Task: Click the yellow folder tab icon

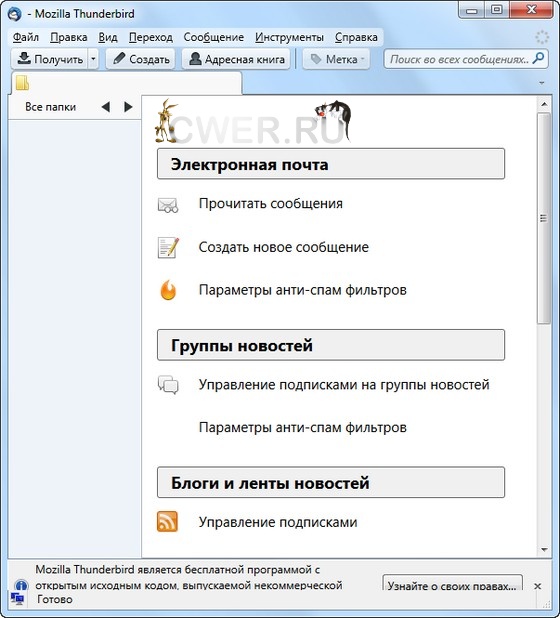Action: click(x=22, y=83)
